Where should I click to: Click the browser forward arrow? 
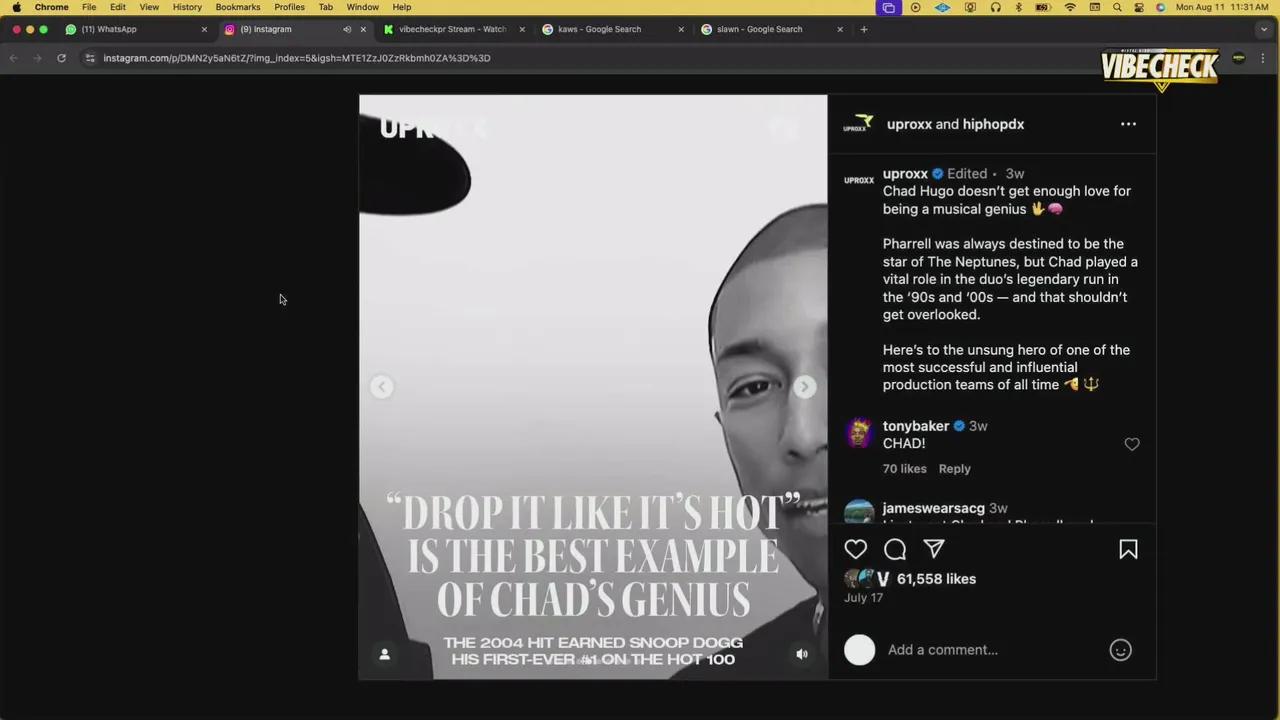coord(37,58)
